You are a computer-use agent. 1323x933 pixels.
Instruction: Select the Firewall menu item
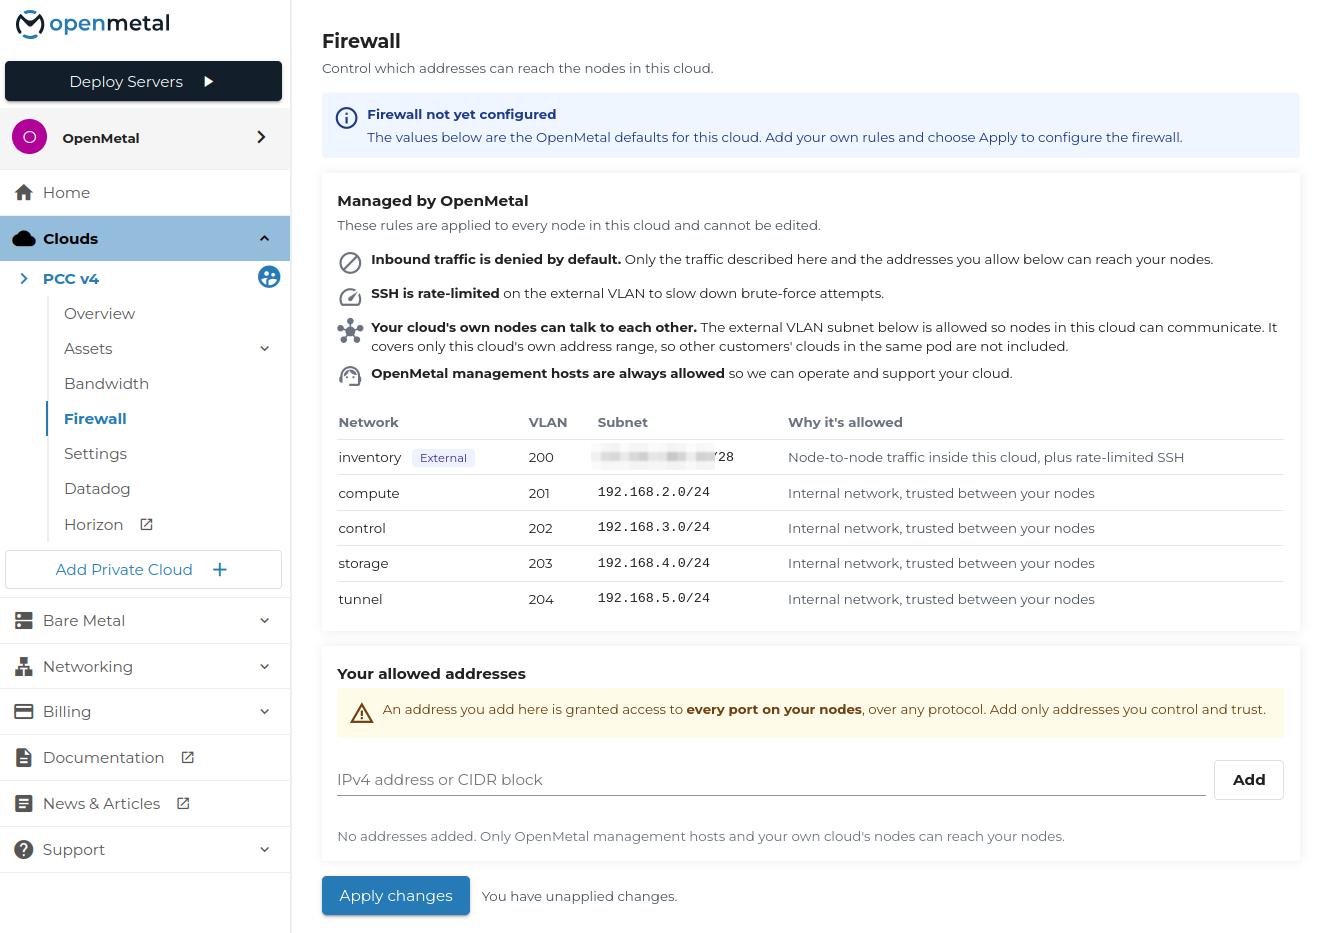[95, 419]
